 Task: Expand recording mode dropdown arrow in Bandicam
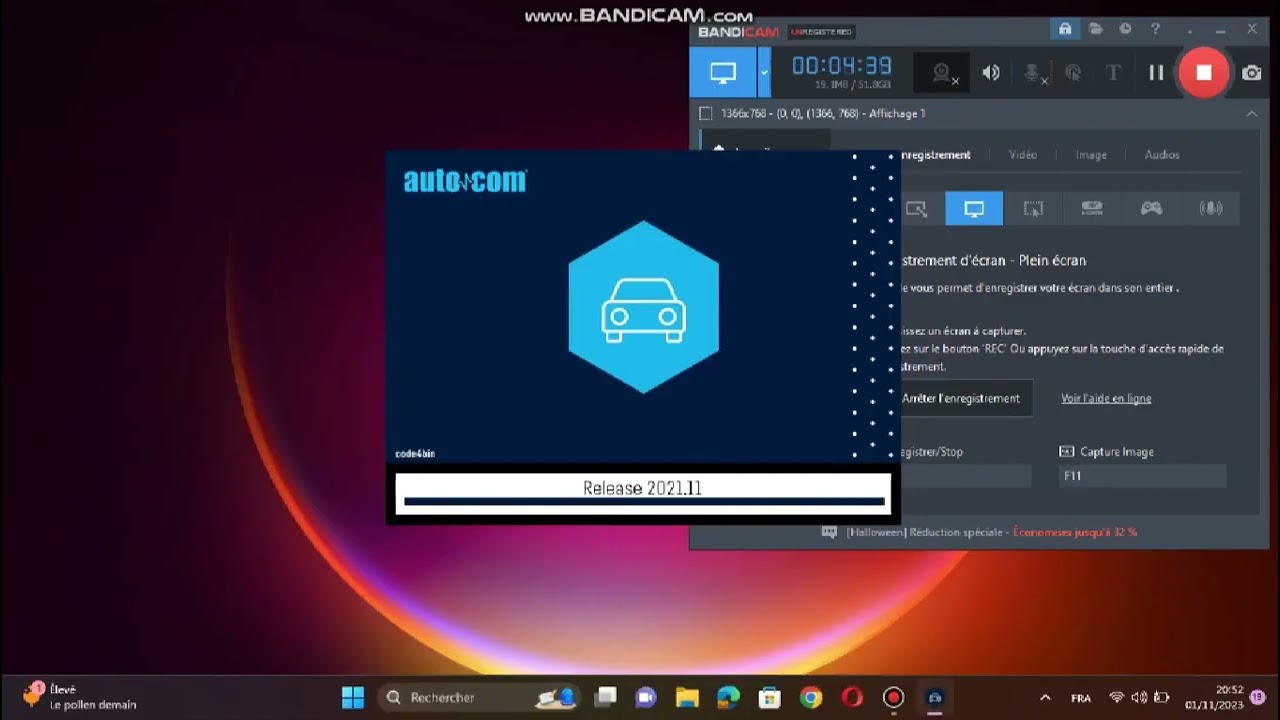coord(764,72)
